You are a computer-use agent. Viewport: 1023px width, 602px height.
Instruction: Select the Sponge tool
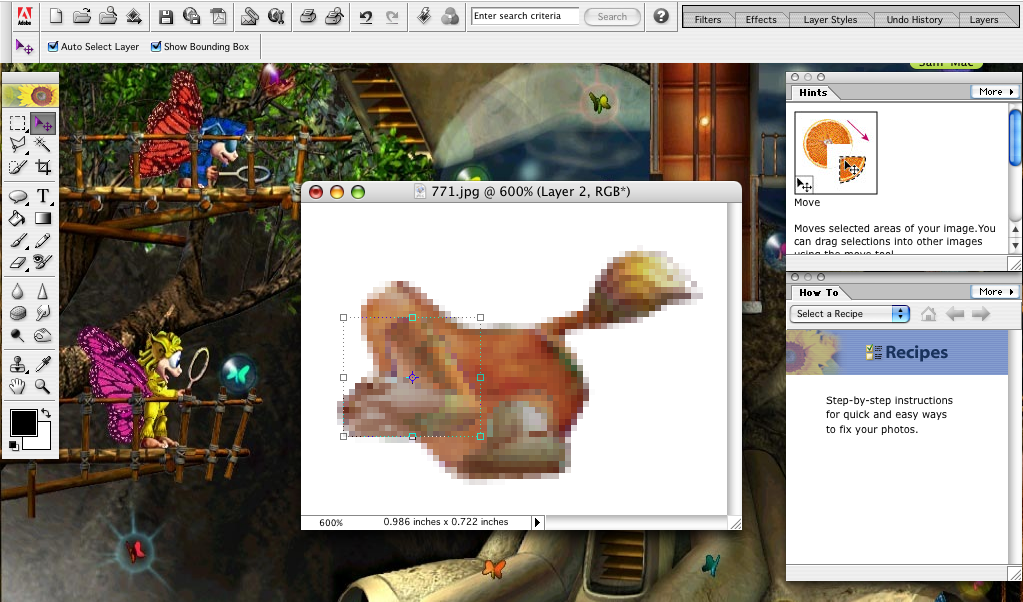[x=18, y=313]
